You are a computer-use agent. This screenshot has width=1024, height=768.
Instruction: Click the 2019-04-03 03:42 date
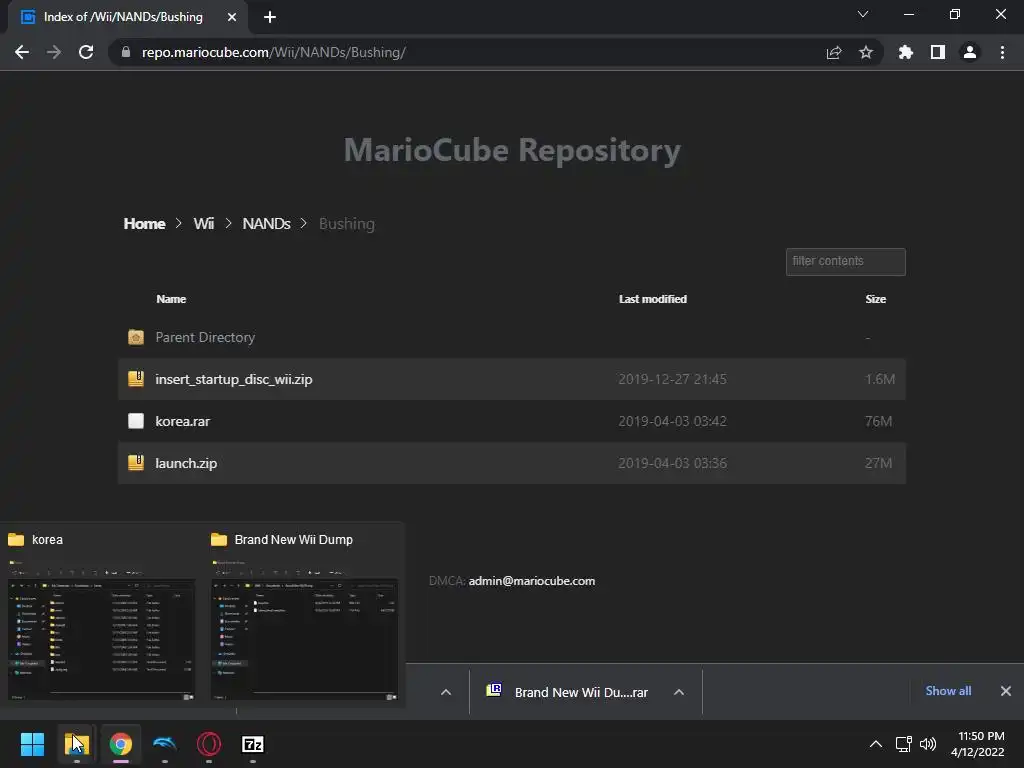coord(673,421)
